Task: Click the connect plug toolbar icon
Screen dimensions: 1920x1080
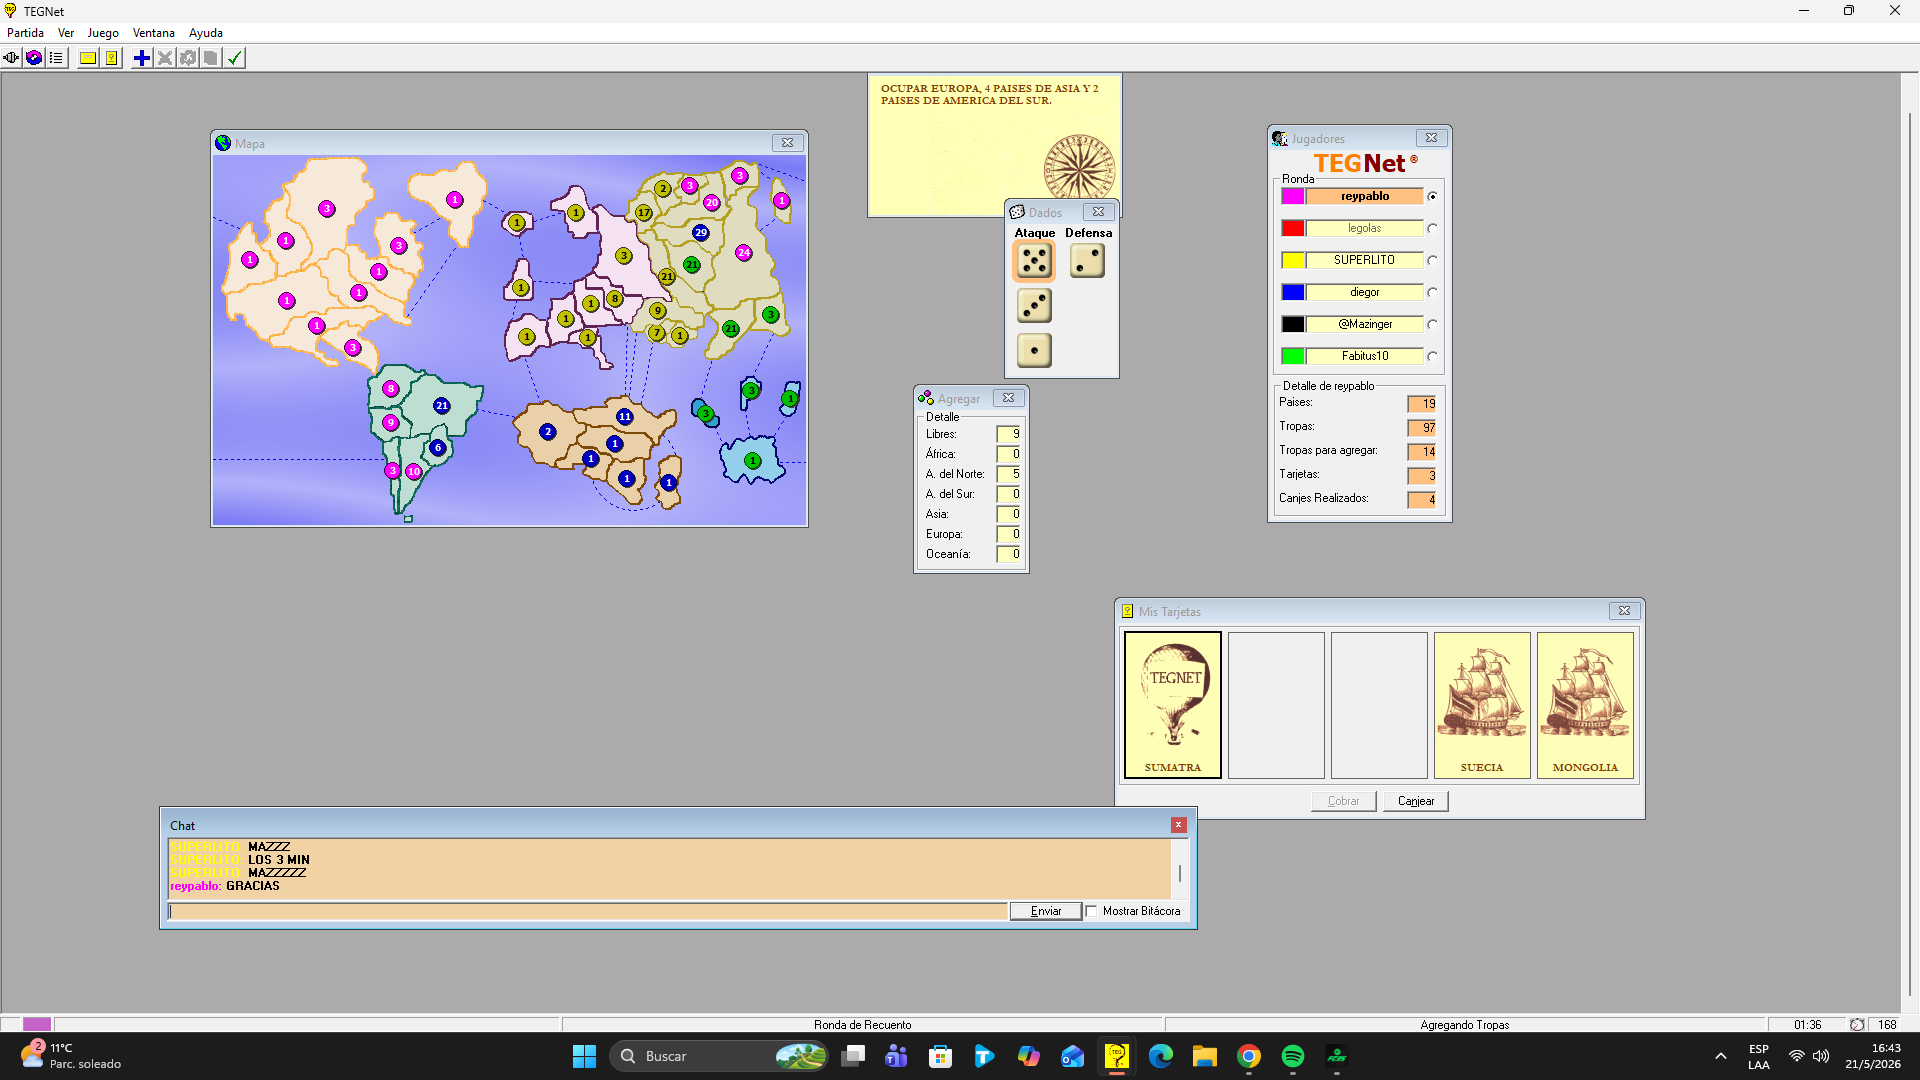Action: click(11, 58)
